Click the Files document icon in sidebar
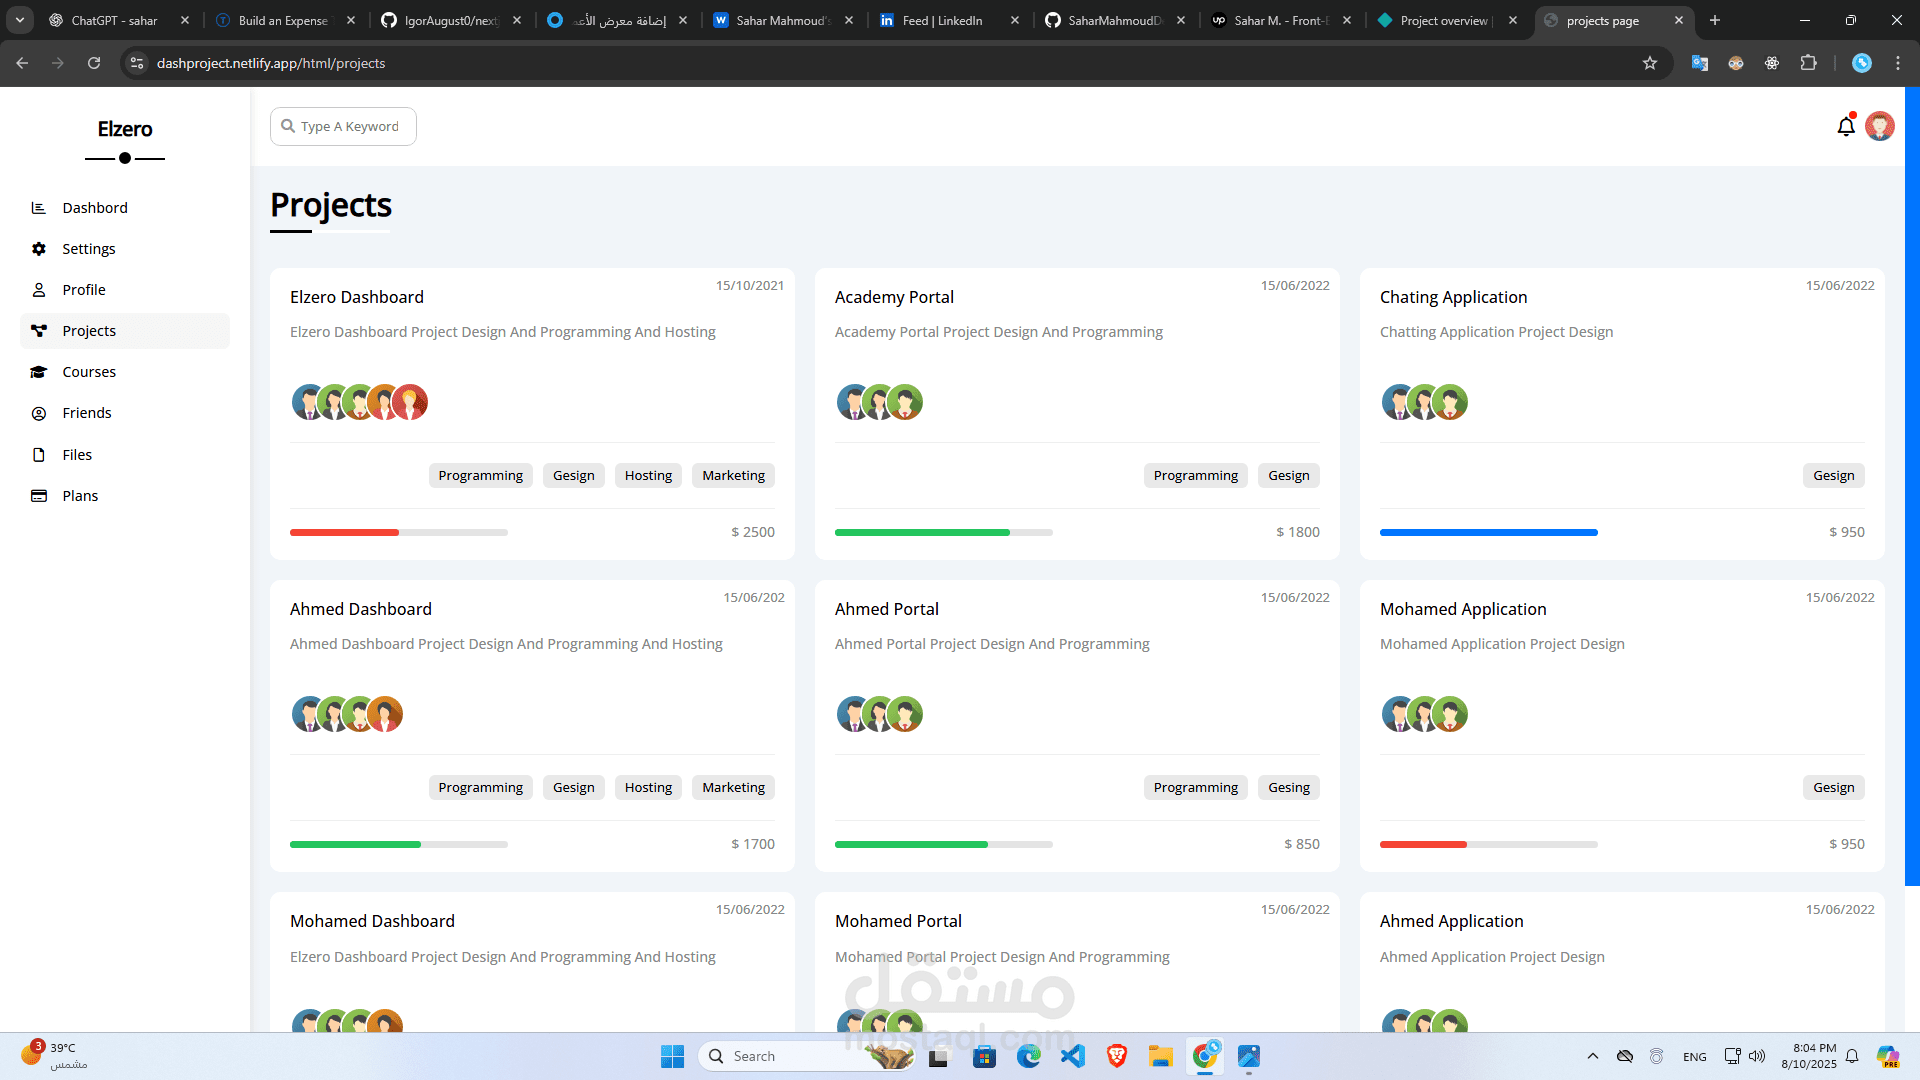Screen dimensions: 1920x1080 tap(39, 455)
